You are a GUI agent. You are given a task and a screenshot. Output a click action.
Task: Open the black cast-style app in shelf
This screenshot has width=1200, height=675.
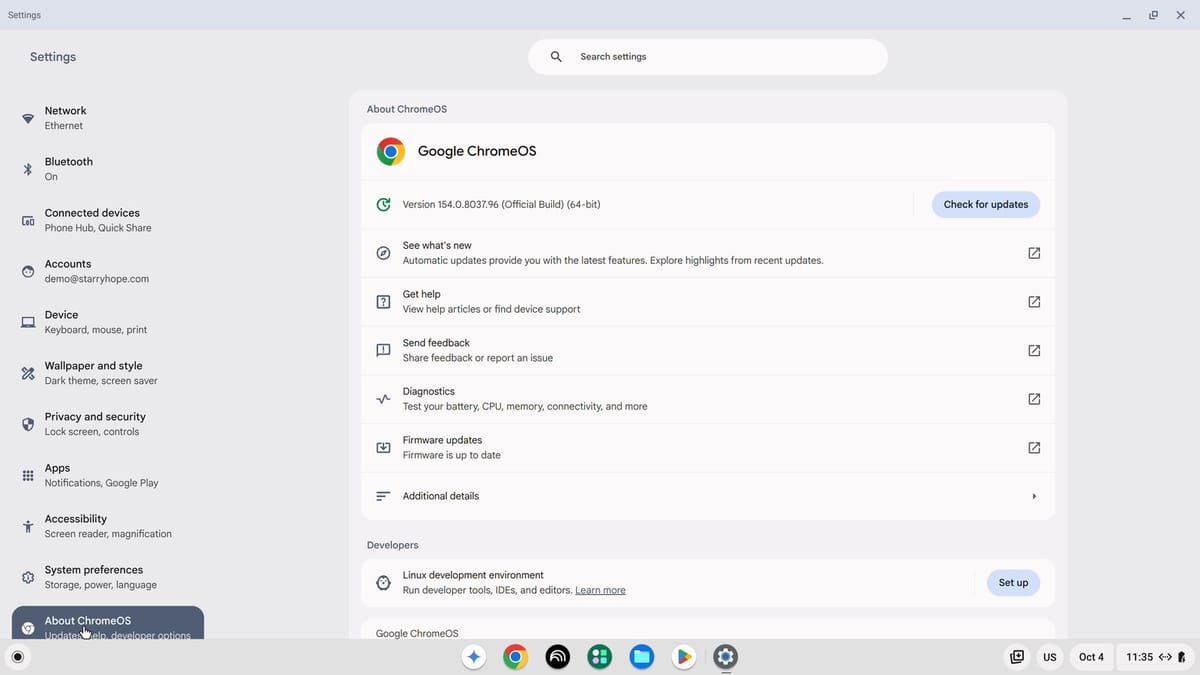tap(558, 657)
